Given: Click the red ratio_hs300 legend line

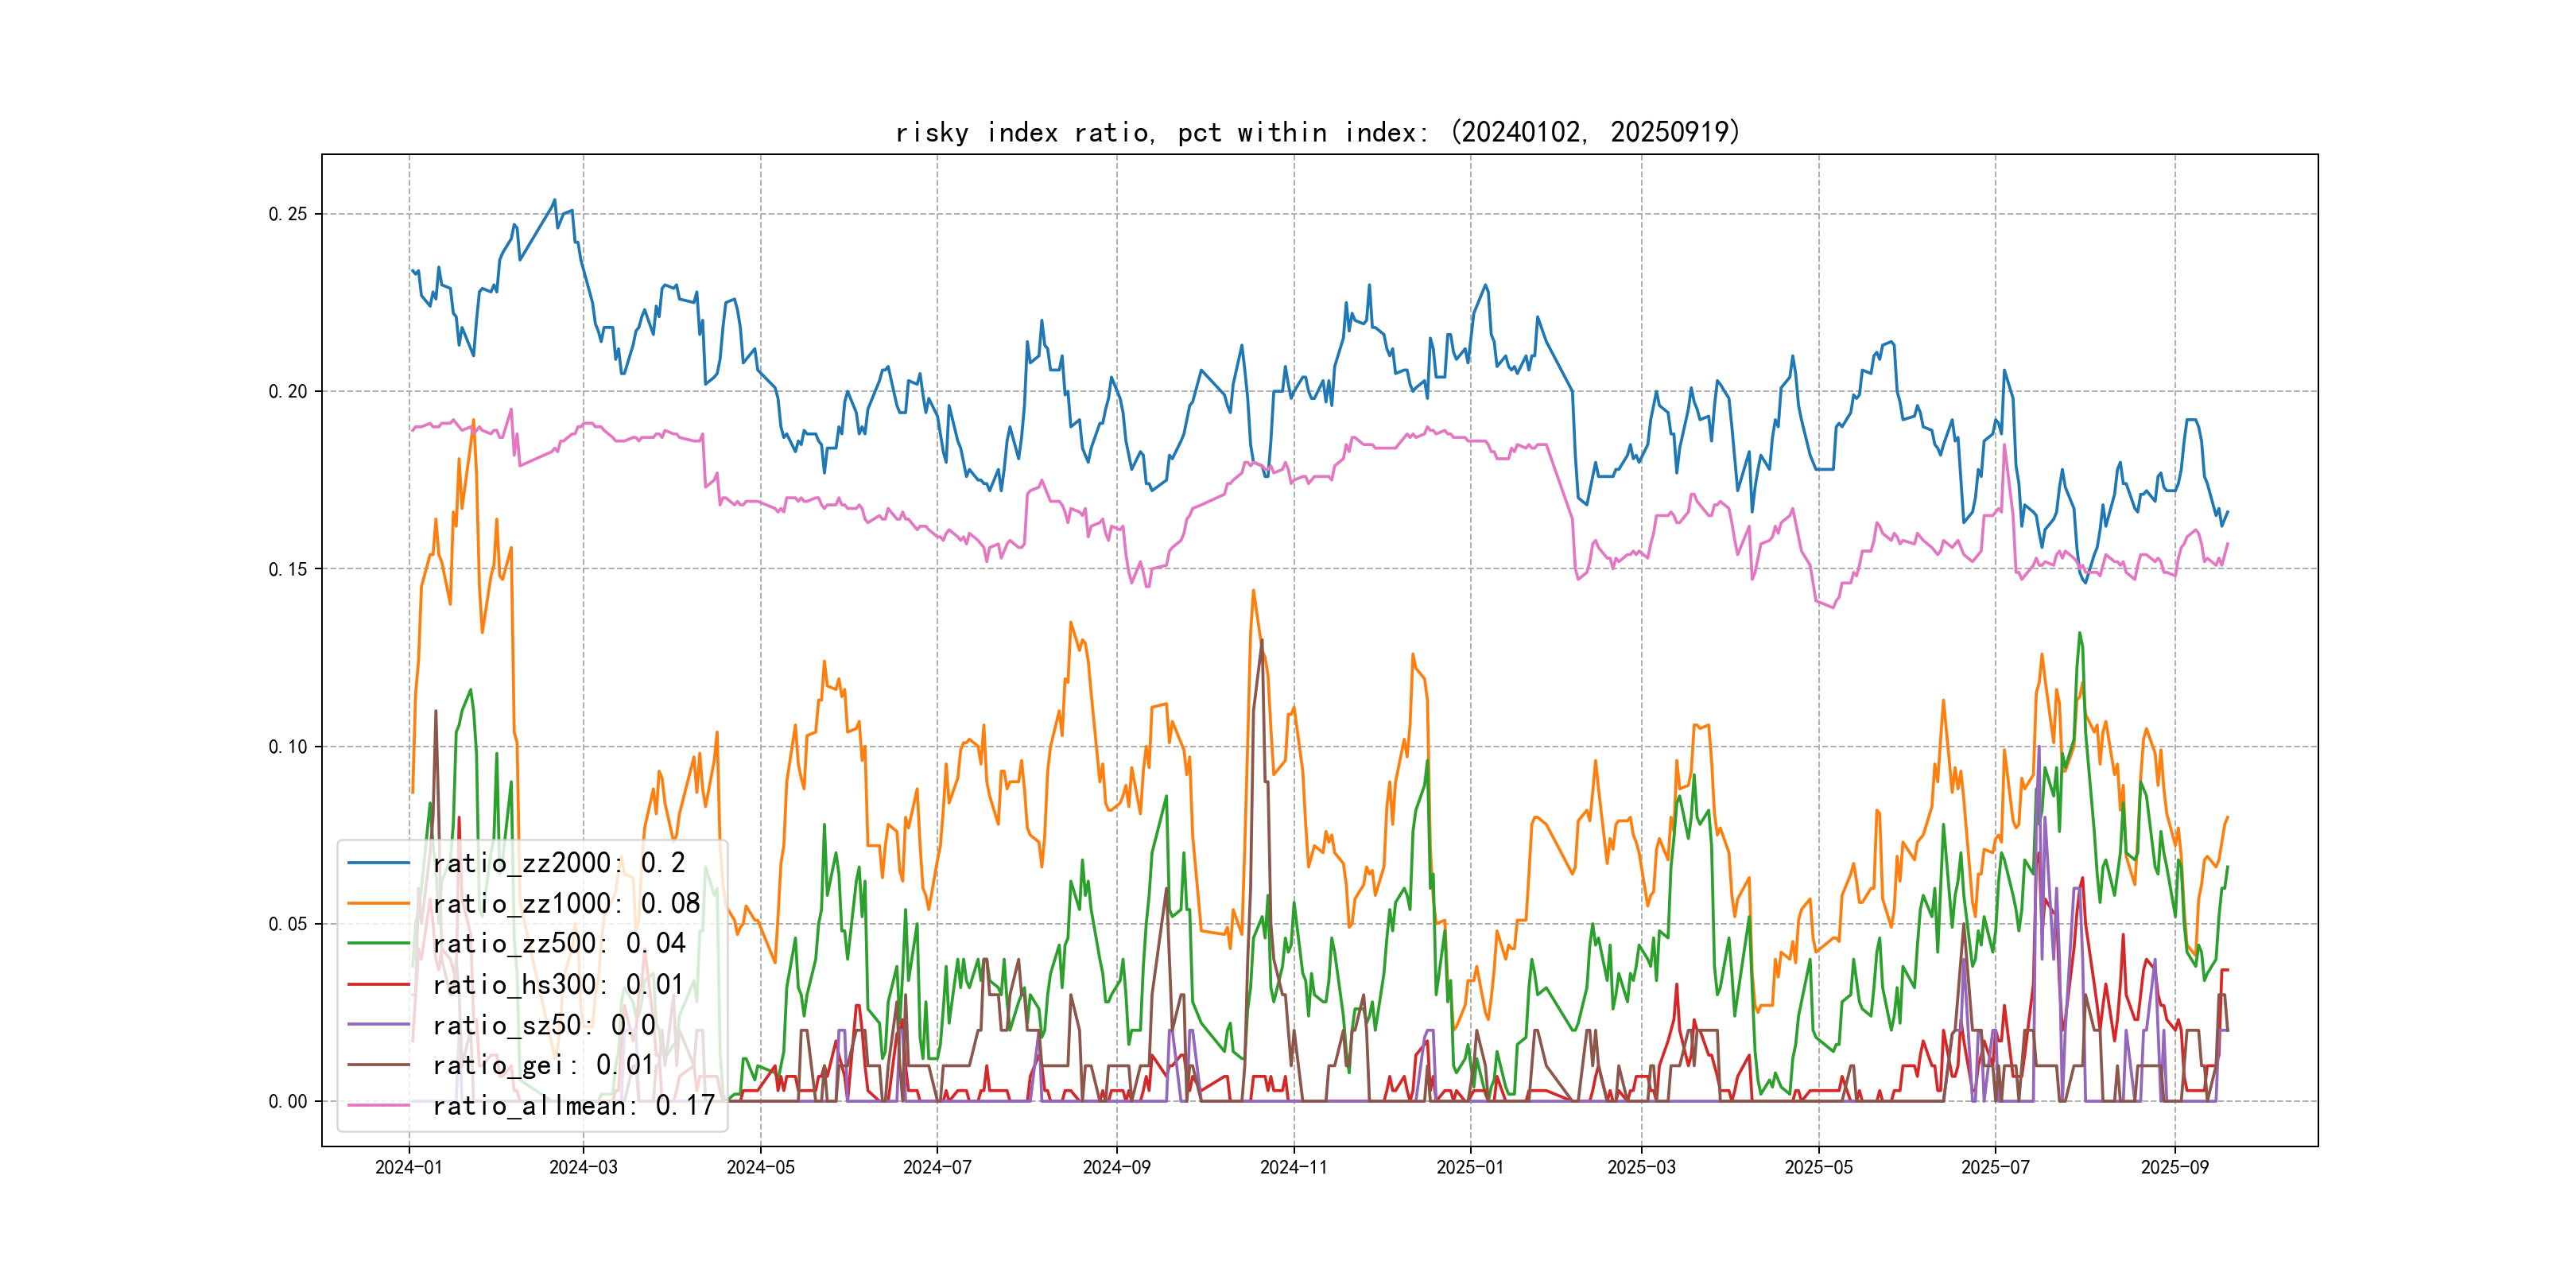Looking at the screenshot, I should 378,984.
